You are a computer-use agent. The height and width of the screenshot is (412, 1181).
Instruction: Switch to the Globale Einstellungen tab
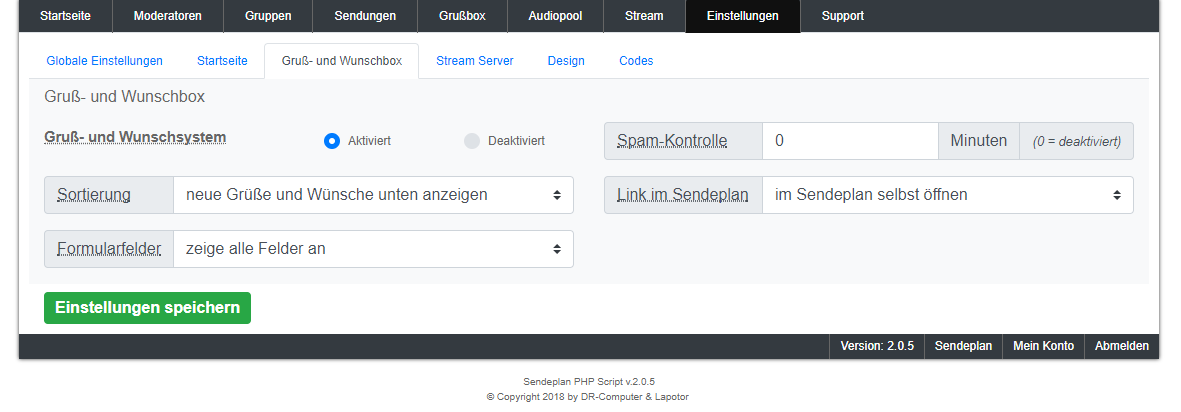tap(104, 61)
